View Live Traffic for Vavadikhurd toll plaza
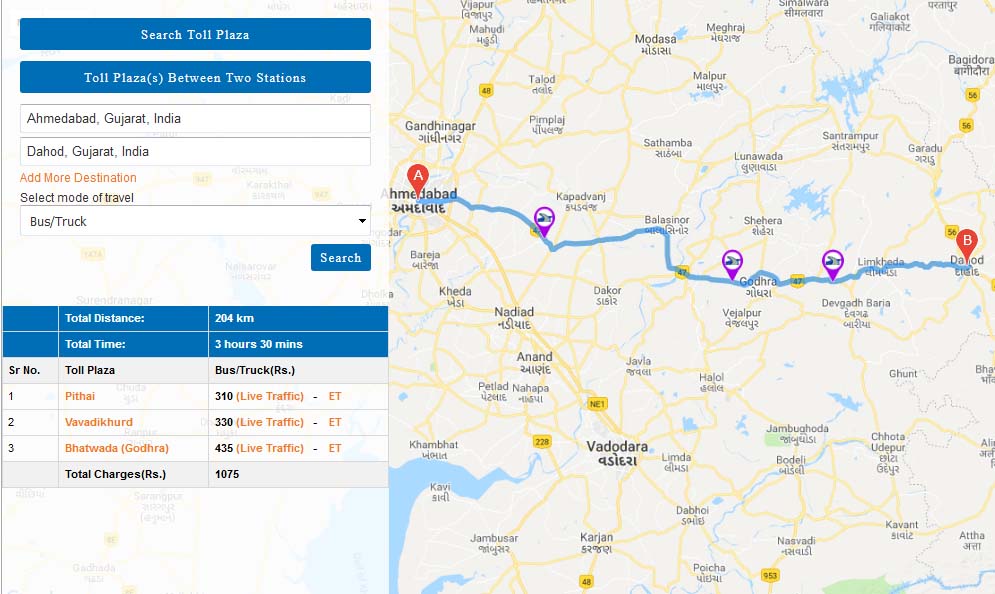The image size is (995, 594). [270, 423]
